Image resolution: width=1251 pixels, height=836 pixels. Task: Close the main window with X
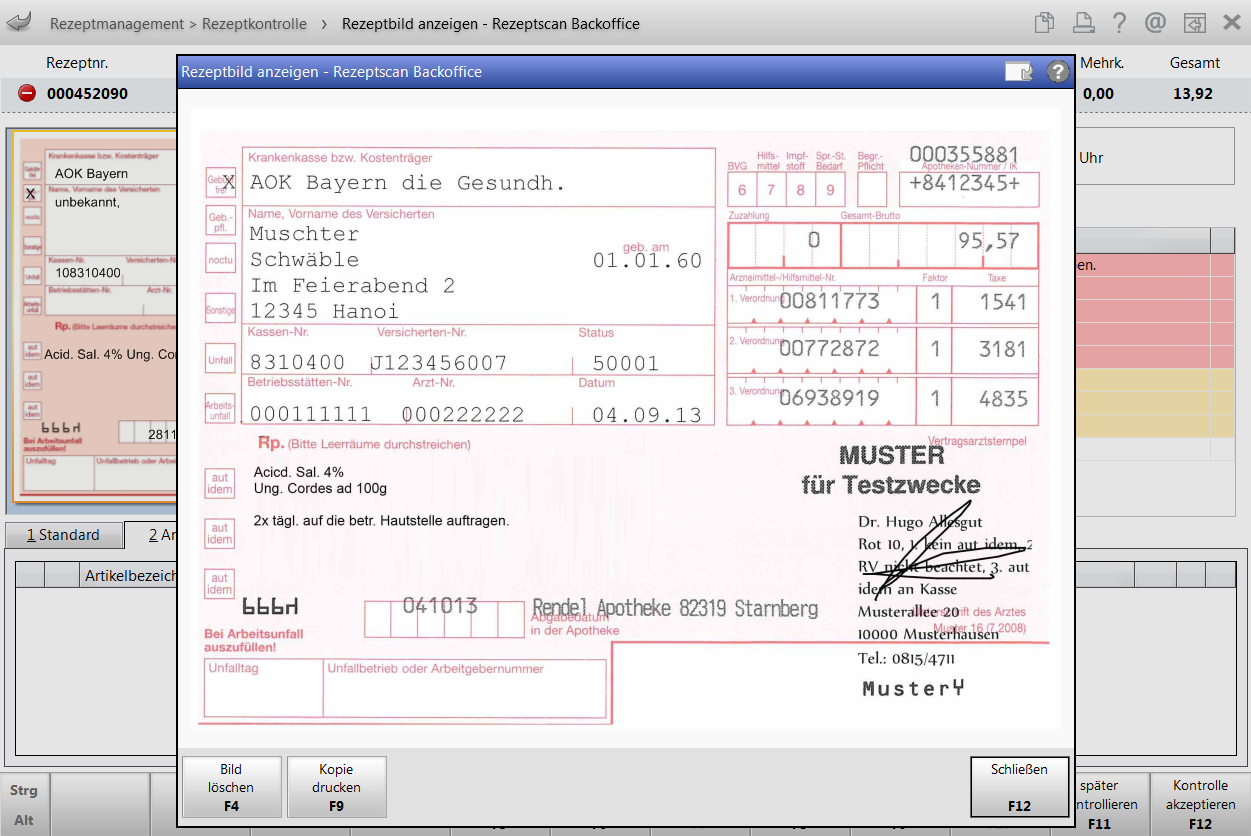(x=1231, y=22)
